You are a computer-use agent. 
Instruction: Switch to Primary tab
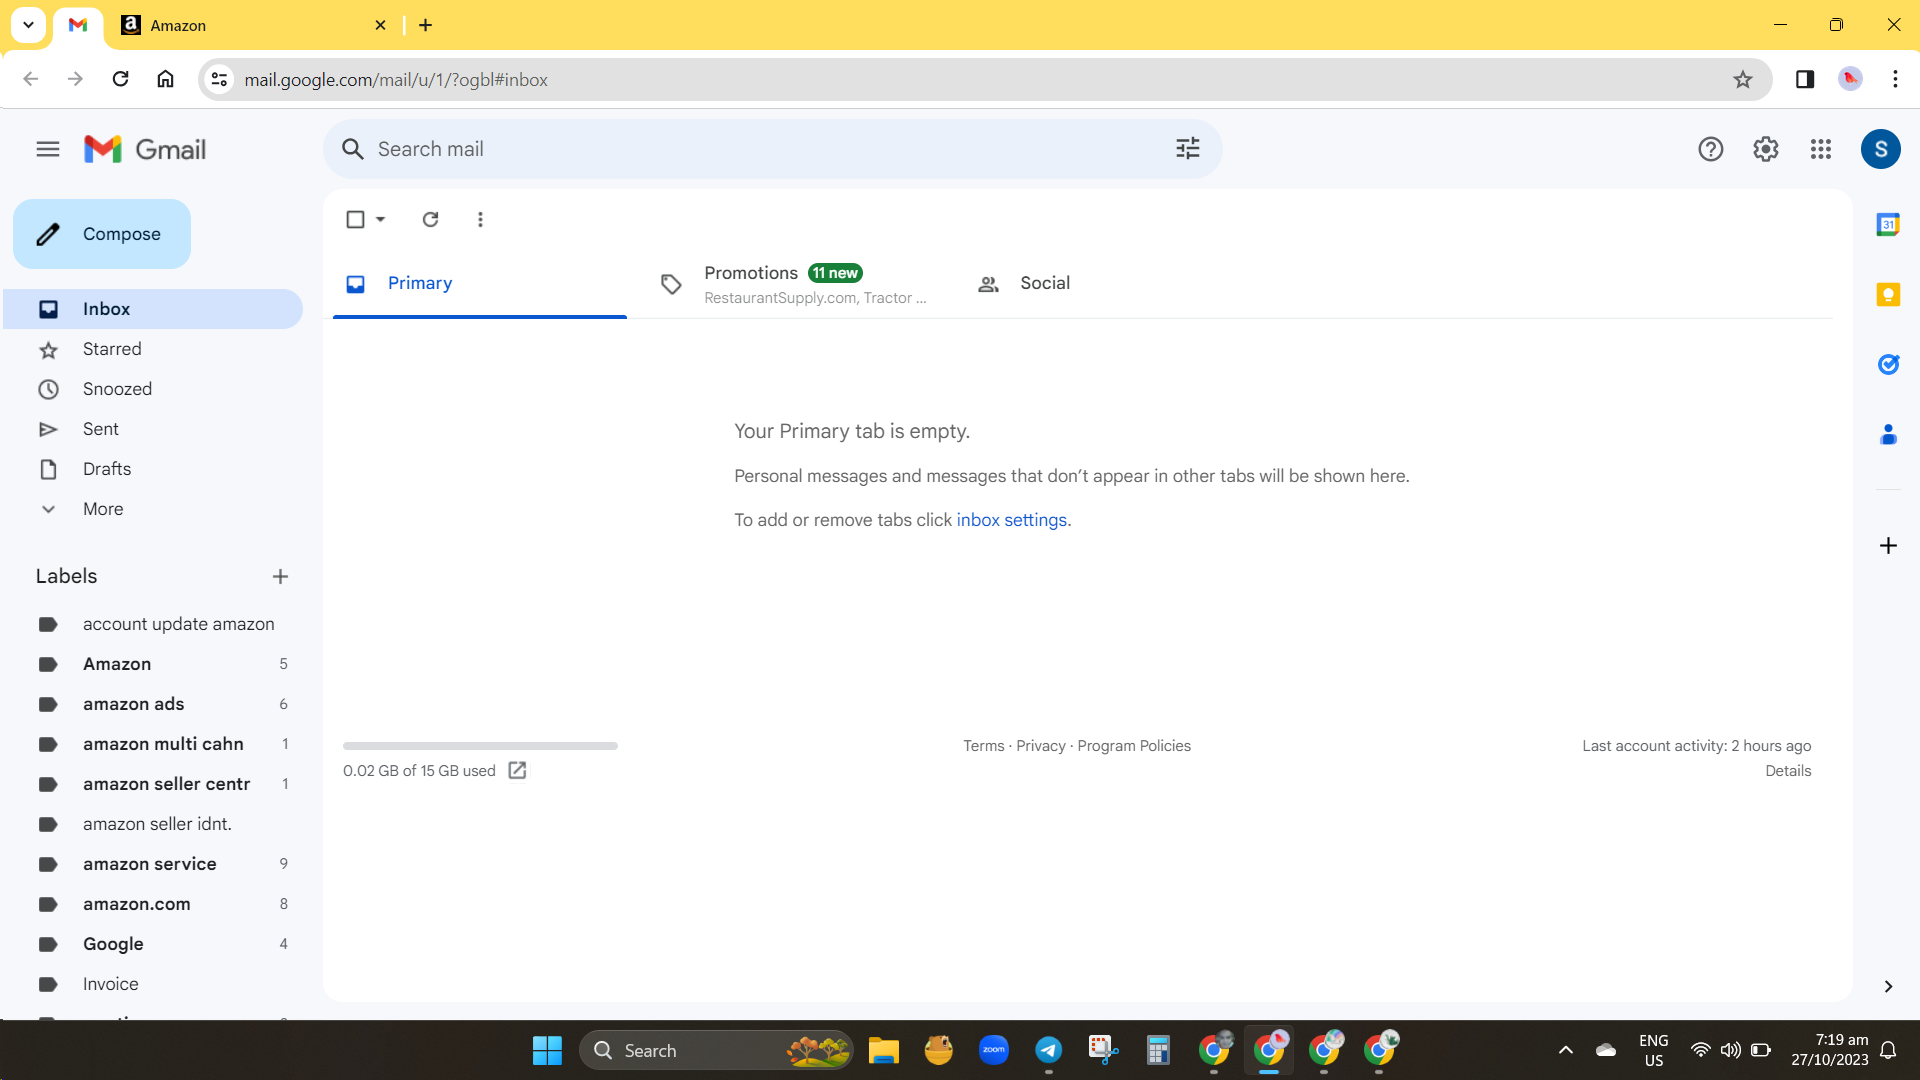pyautogui.click(x=480, y=284)
